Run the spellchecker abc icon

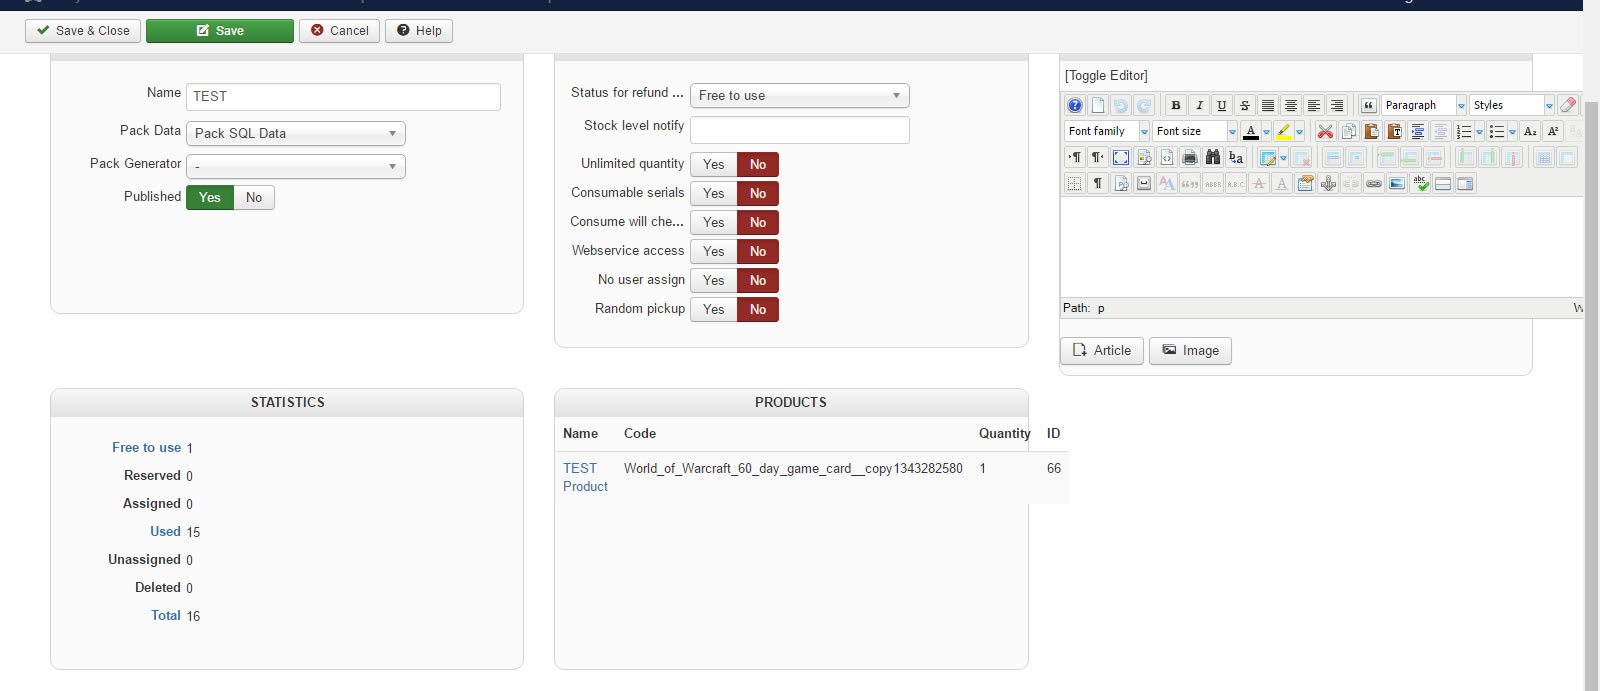(1420, 183)
